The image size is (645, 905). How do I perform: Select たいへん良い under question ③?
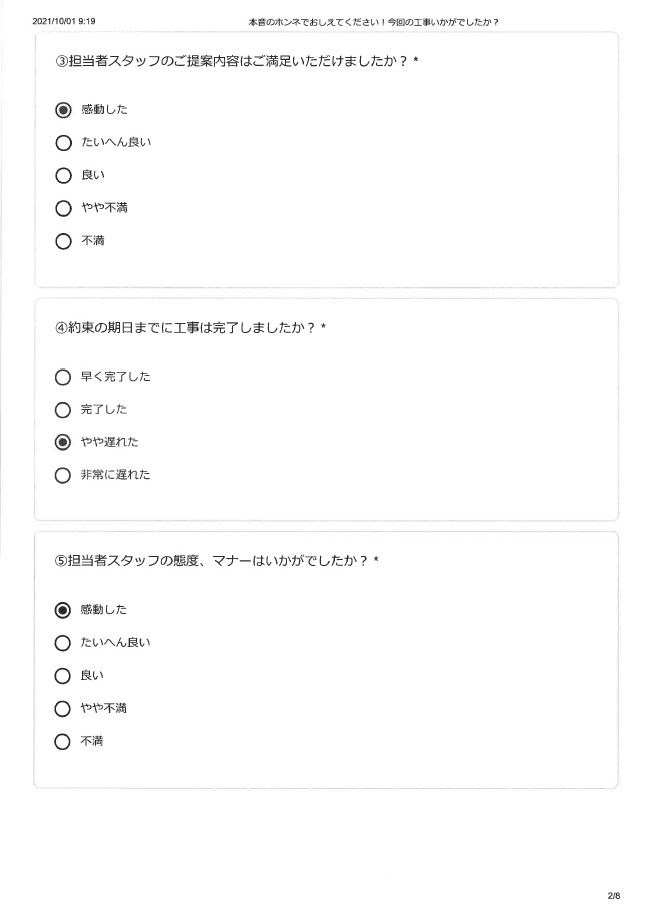(x=63, y=143)
